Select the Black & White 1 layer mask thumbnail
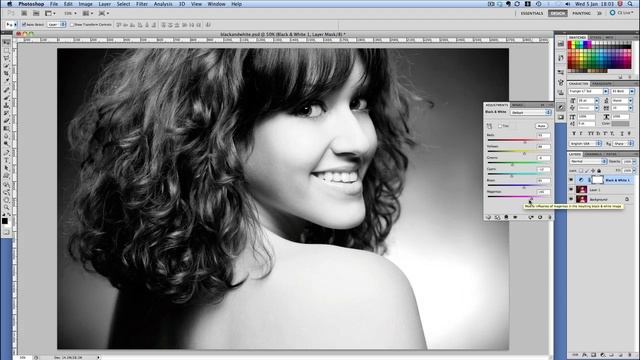Viewport: 640px width, 360px height. coord(597,180)
